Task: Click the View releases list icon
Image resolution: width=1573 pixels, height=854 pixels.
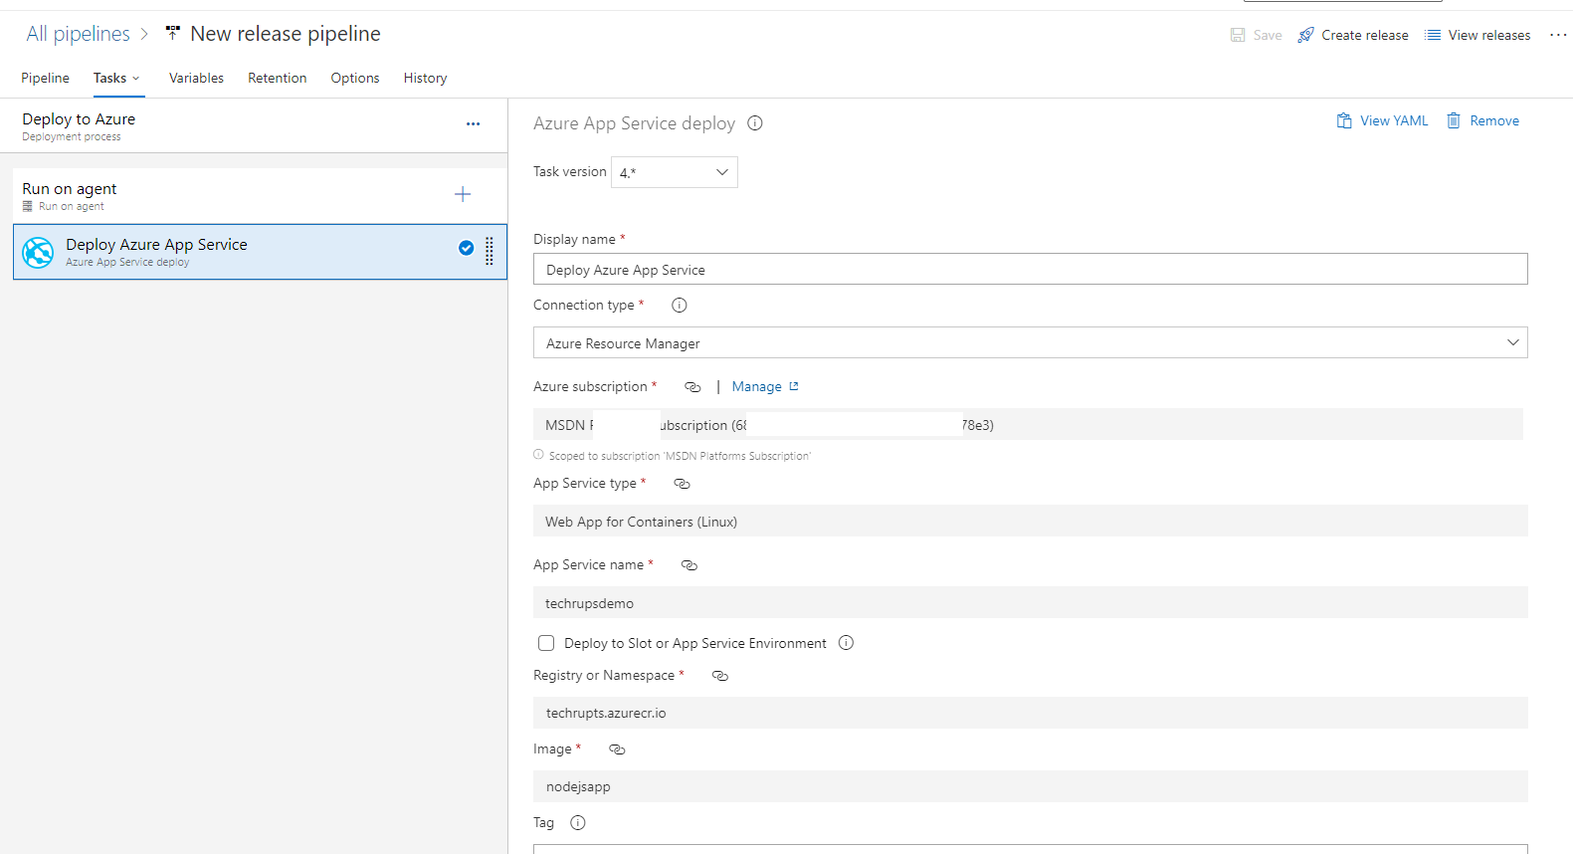Action: pyautogui.click(x=1433, y=35)
